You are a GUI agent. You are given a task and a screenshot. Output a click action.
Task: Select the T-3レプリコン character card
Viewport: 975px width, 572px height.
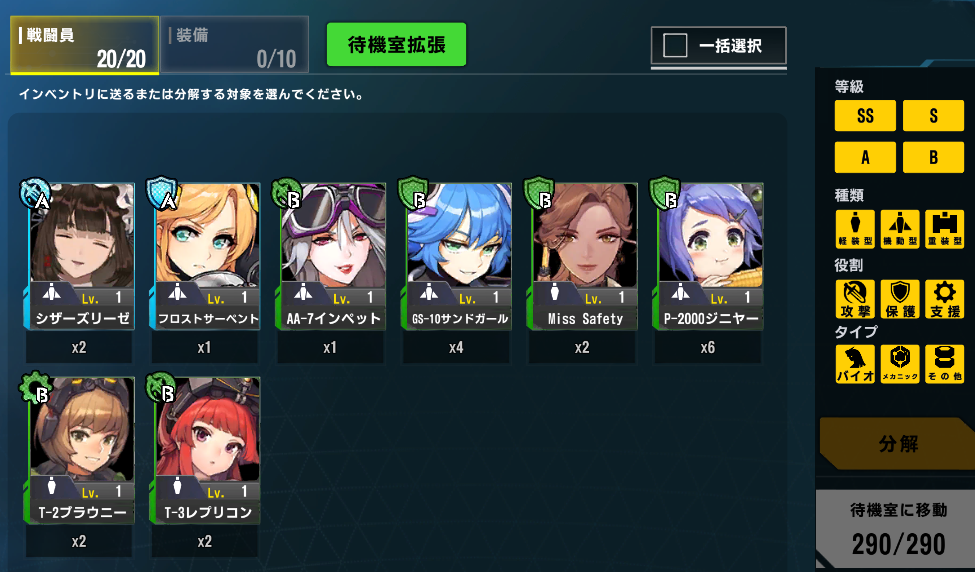(206, 450)
